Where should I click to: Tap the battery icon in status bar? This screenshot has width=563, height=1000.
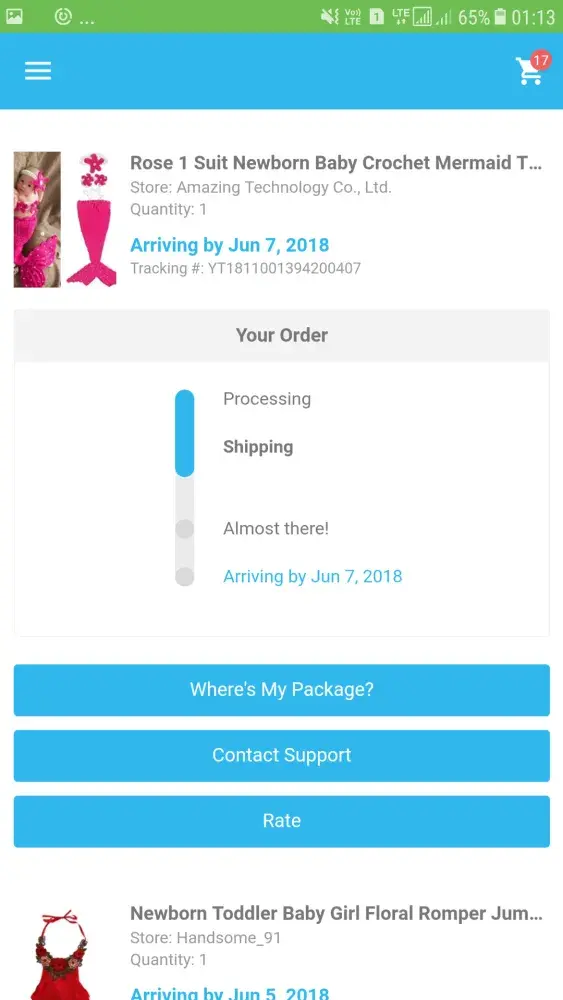tap(501, 17)
